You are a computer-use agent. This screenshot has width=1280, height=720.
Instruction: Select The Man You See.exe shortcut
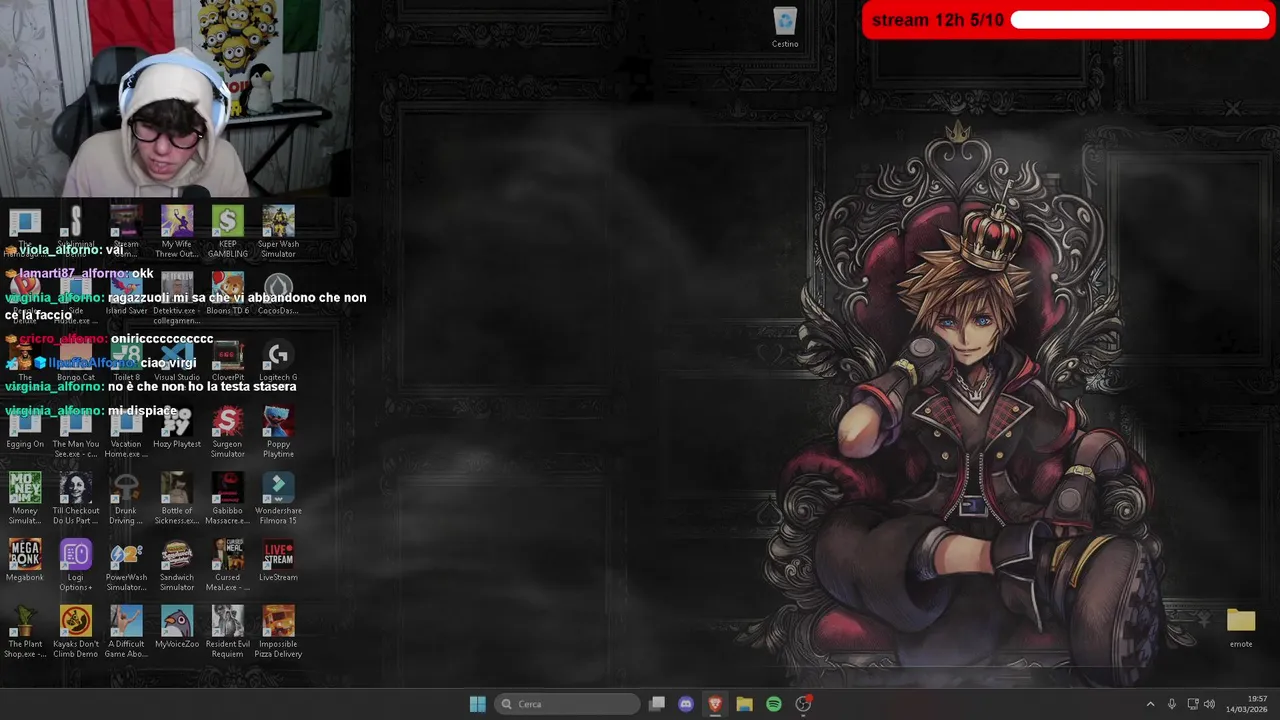[75, 432]
